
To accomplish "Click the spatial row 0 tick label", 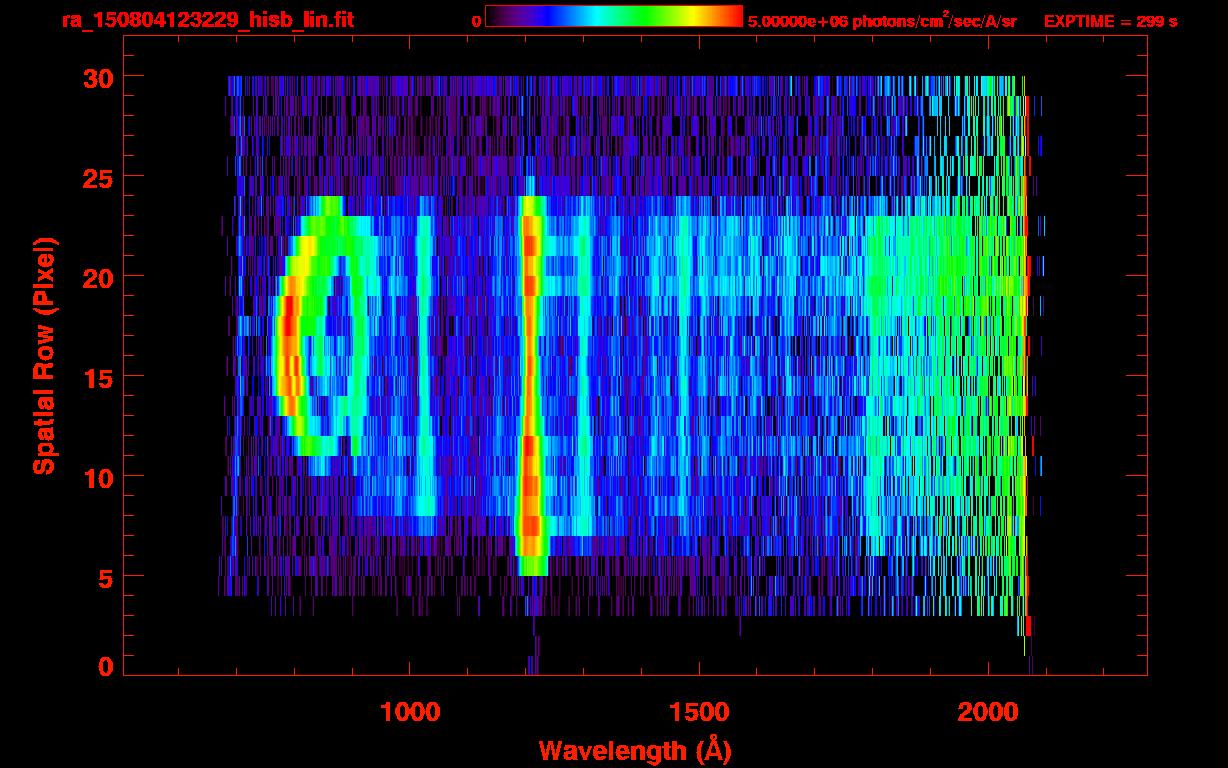I will coord(105,666).
